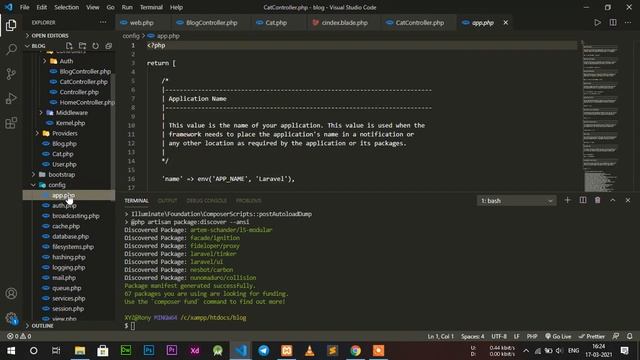Viewport: 640px width, 360px height.
Task: Open User.php in the file tree
Action: pos(64,164)
